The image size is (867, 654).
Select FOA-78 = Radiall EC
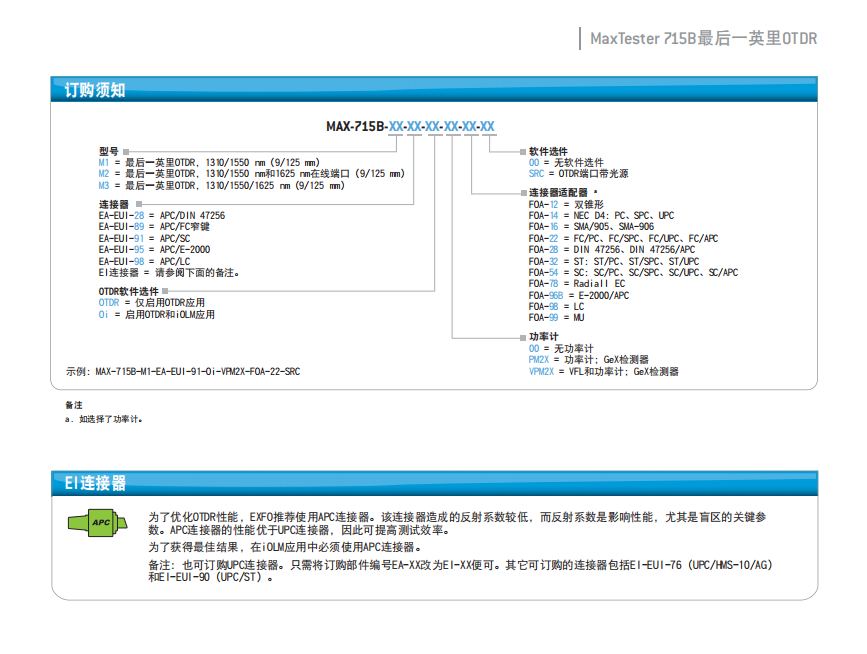577,284
